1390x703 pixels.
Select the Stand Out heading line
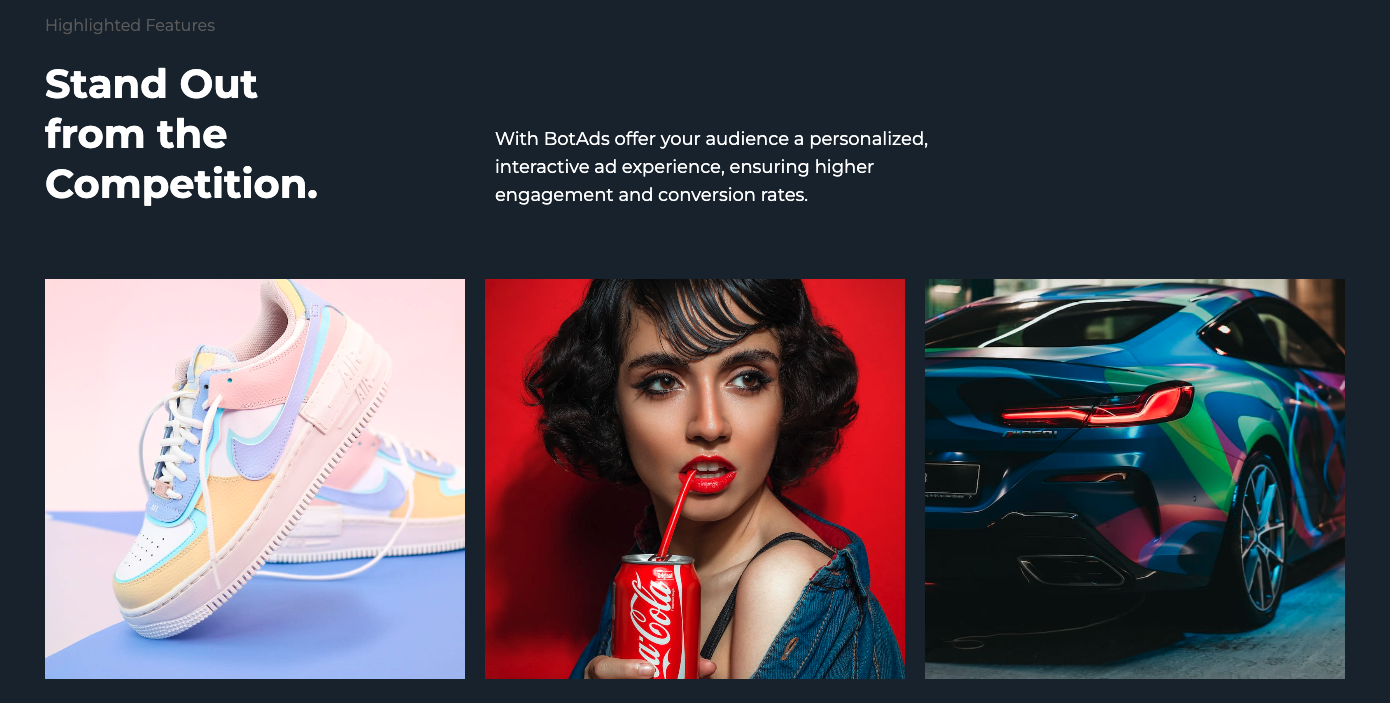click(151, 84)
